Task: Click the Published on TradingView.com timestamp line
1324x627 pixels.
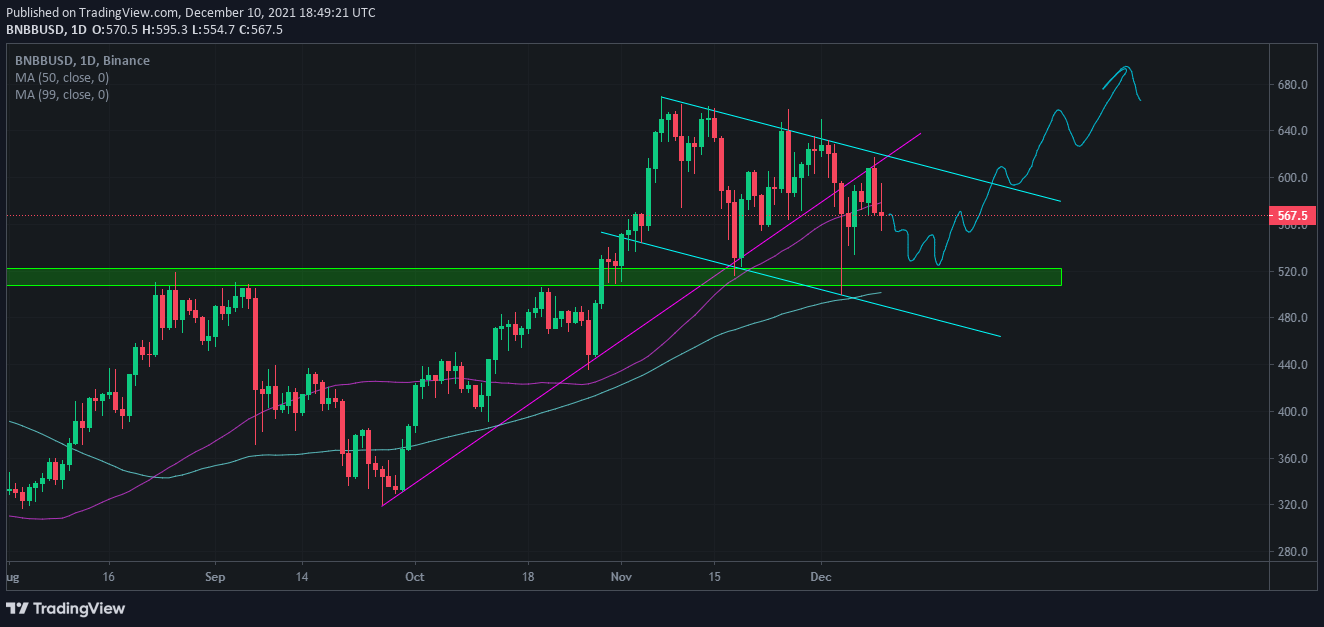Action: (190, 13)
